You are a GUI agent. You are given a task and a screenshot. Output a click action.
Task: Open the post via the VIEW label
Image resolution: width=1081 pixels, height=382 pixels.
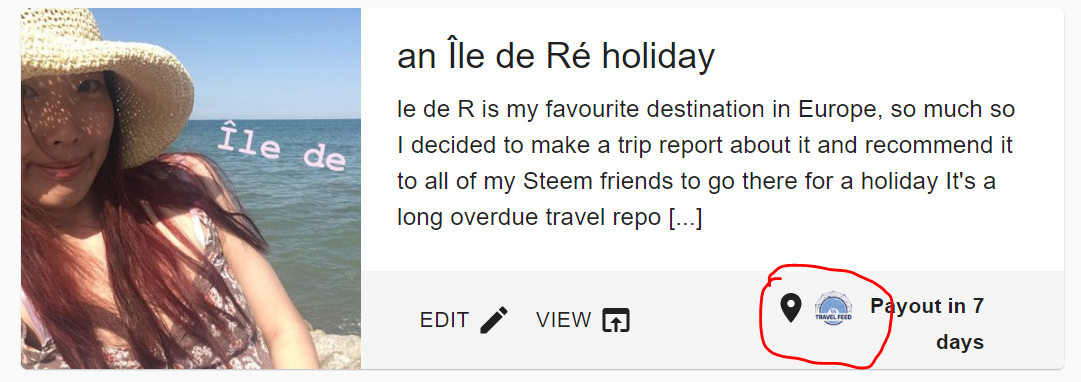pyautogui.click(x=563, y=320)
